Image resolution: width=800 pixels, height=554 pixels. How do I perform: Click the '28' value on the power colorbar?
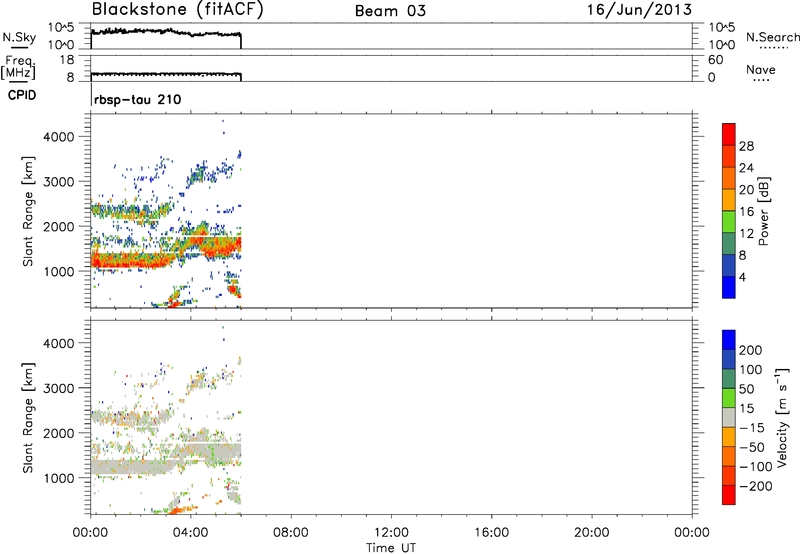click(x=746, y=146)
